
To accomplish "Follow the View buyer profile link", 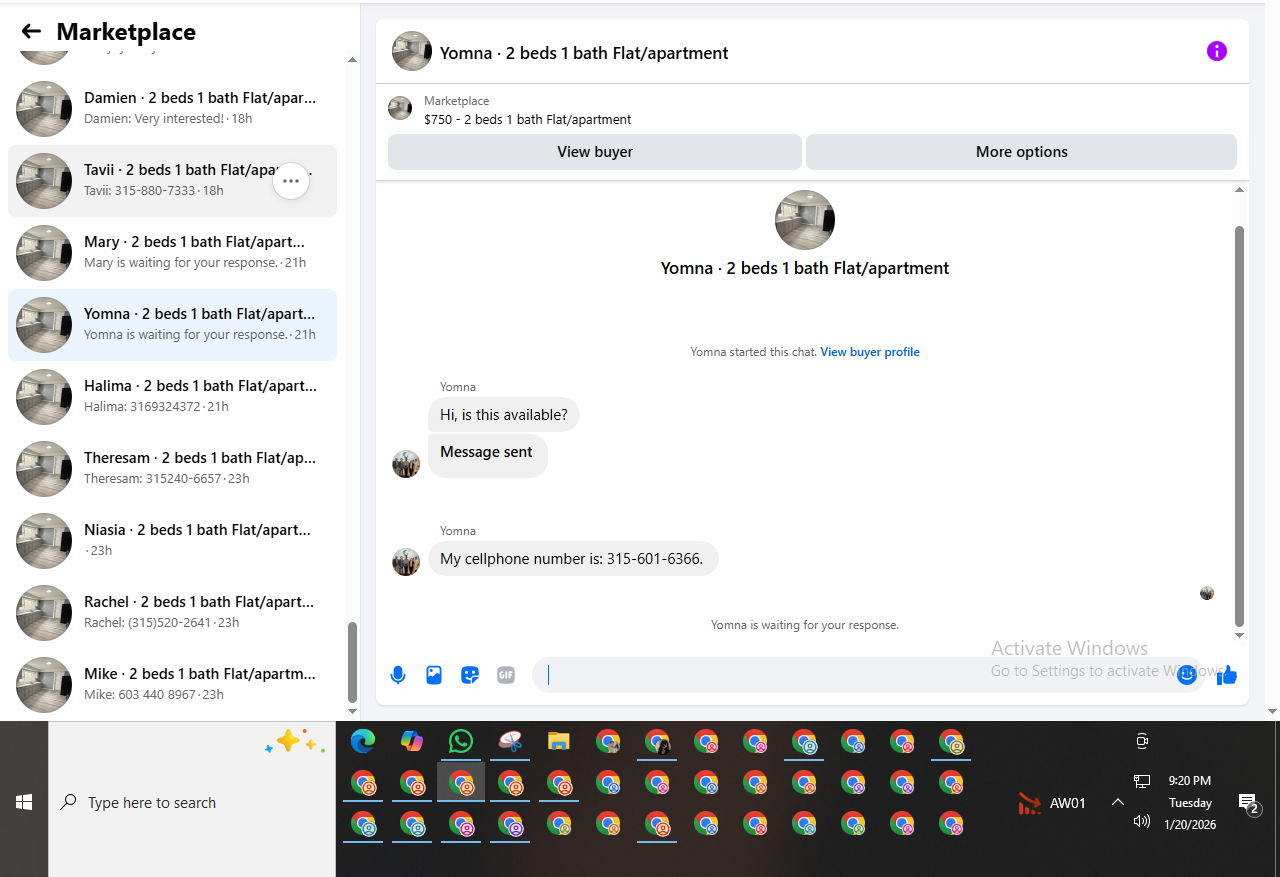I will (x=870, y=352).
